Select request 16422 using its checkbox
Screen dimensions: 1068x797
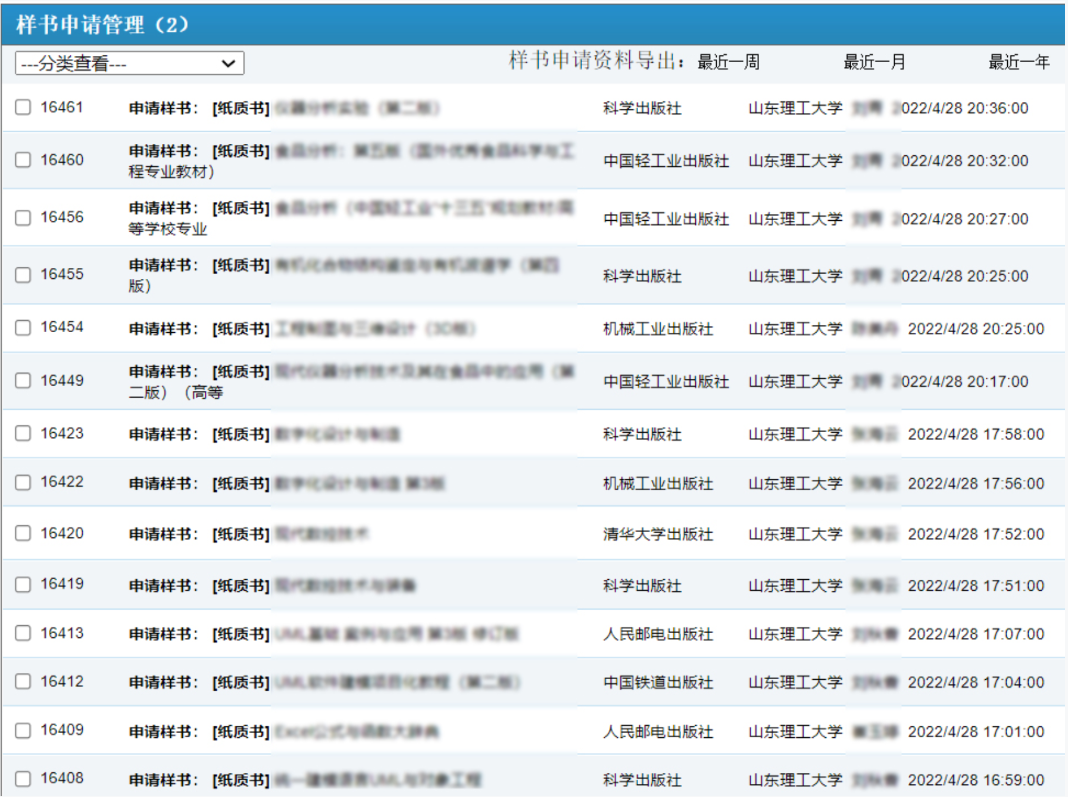(23, 483)
